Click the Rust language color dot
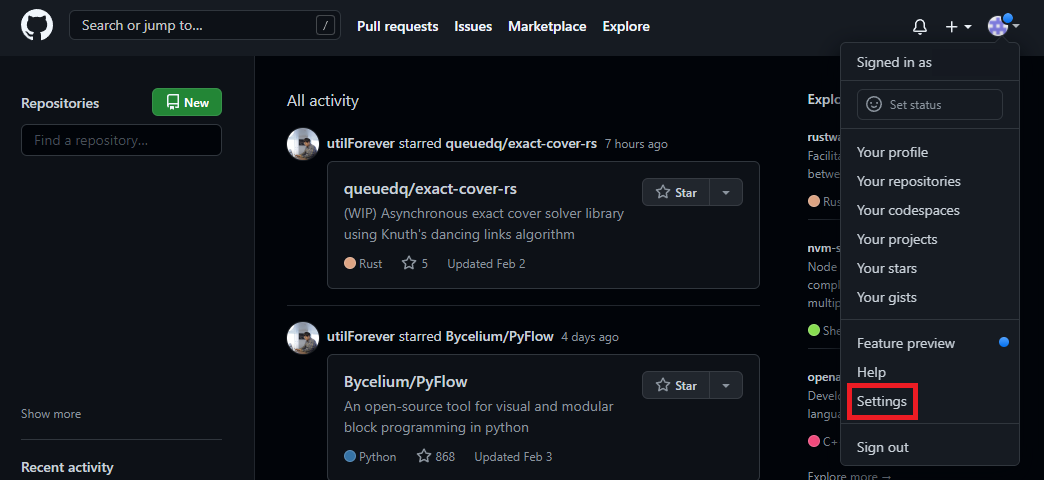The image size is (1044, 480). pos(350,264)
